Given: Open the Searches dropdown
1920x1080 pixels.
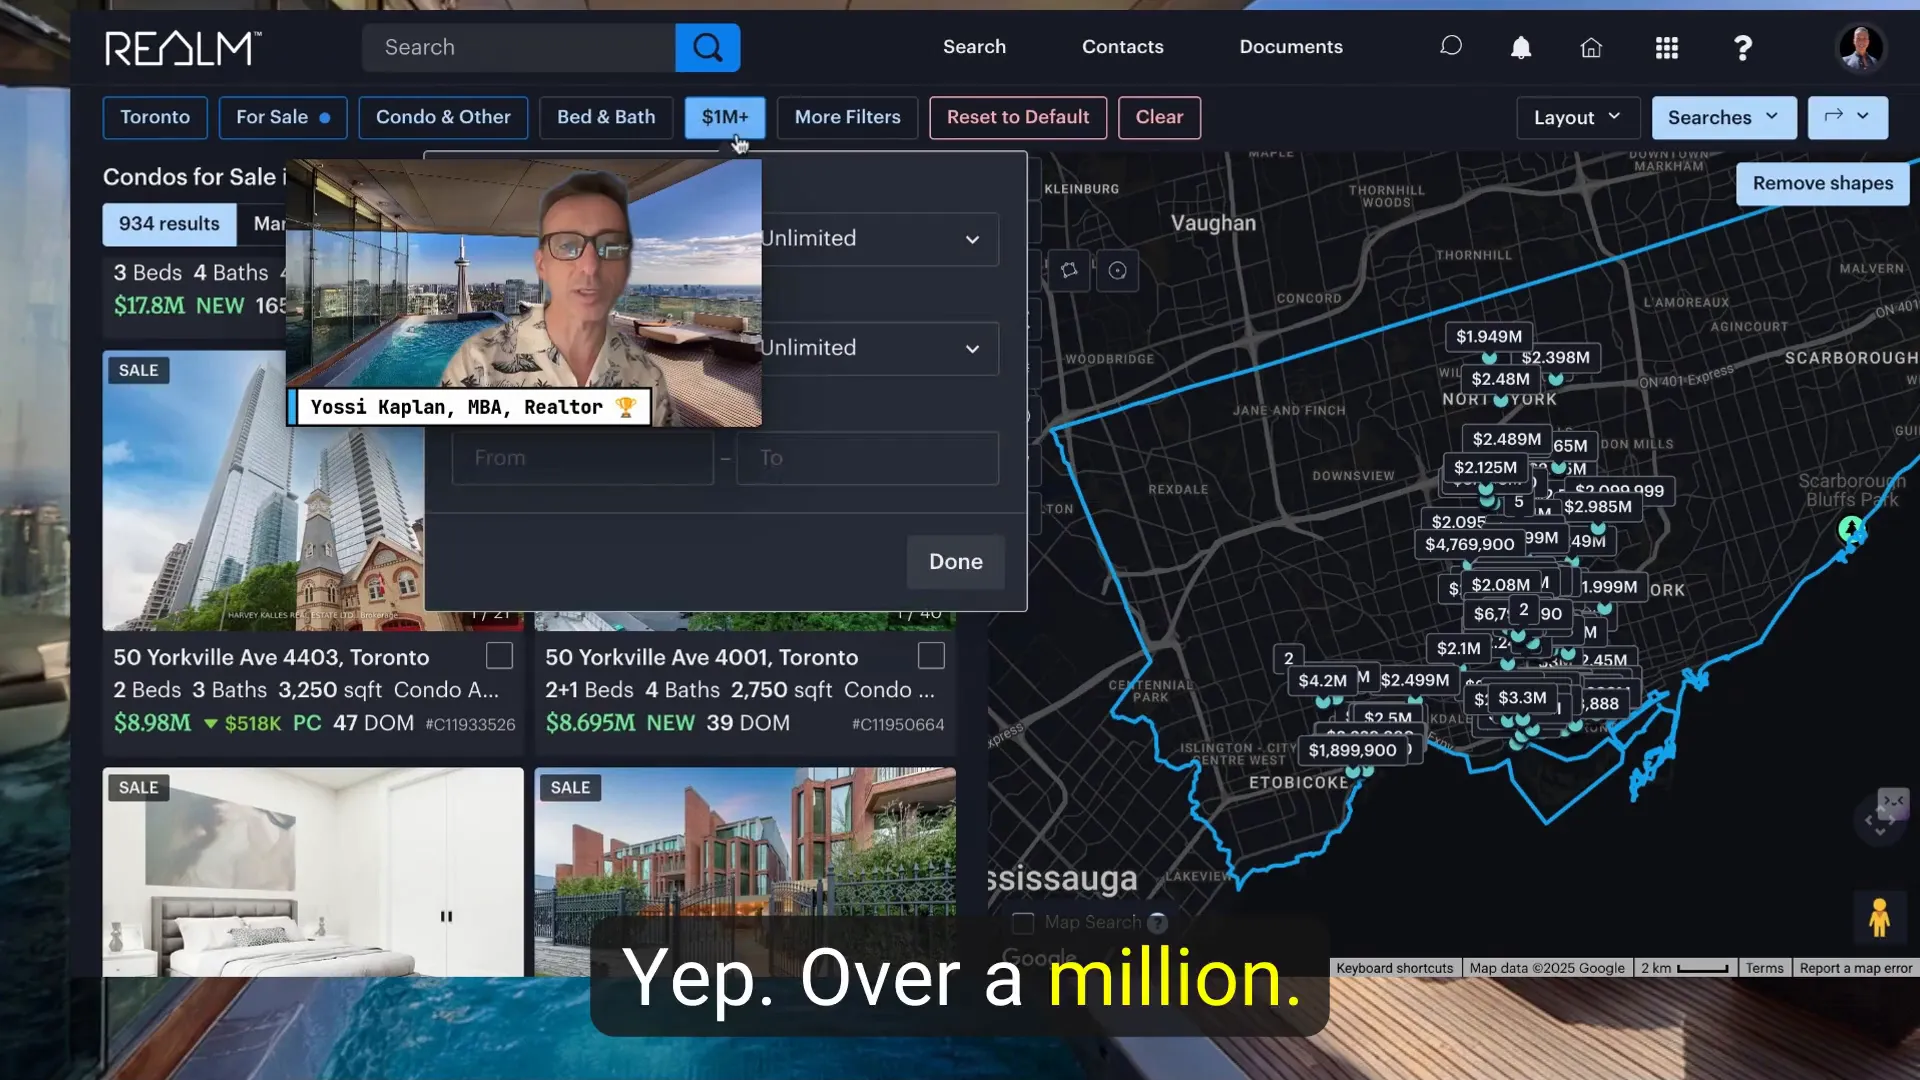Looking at the screenshot, I should (1724, 117).
